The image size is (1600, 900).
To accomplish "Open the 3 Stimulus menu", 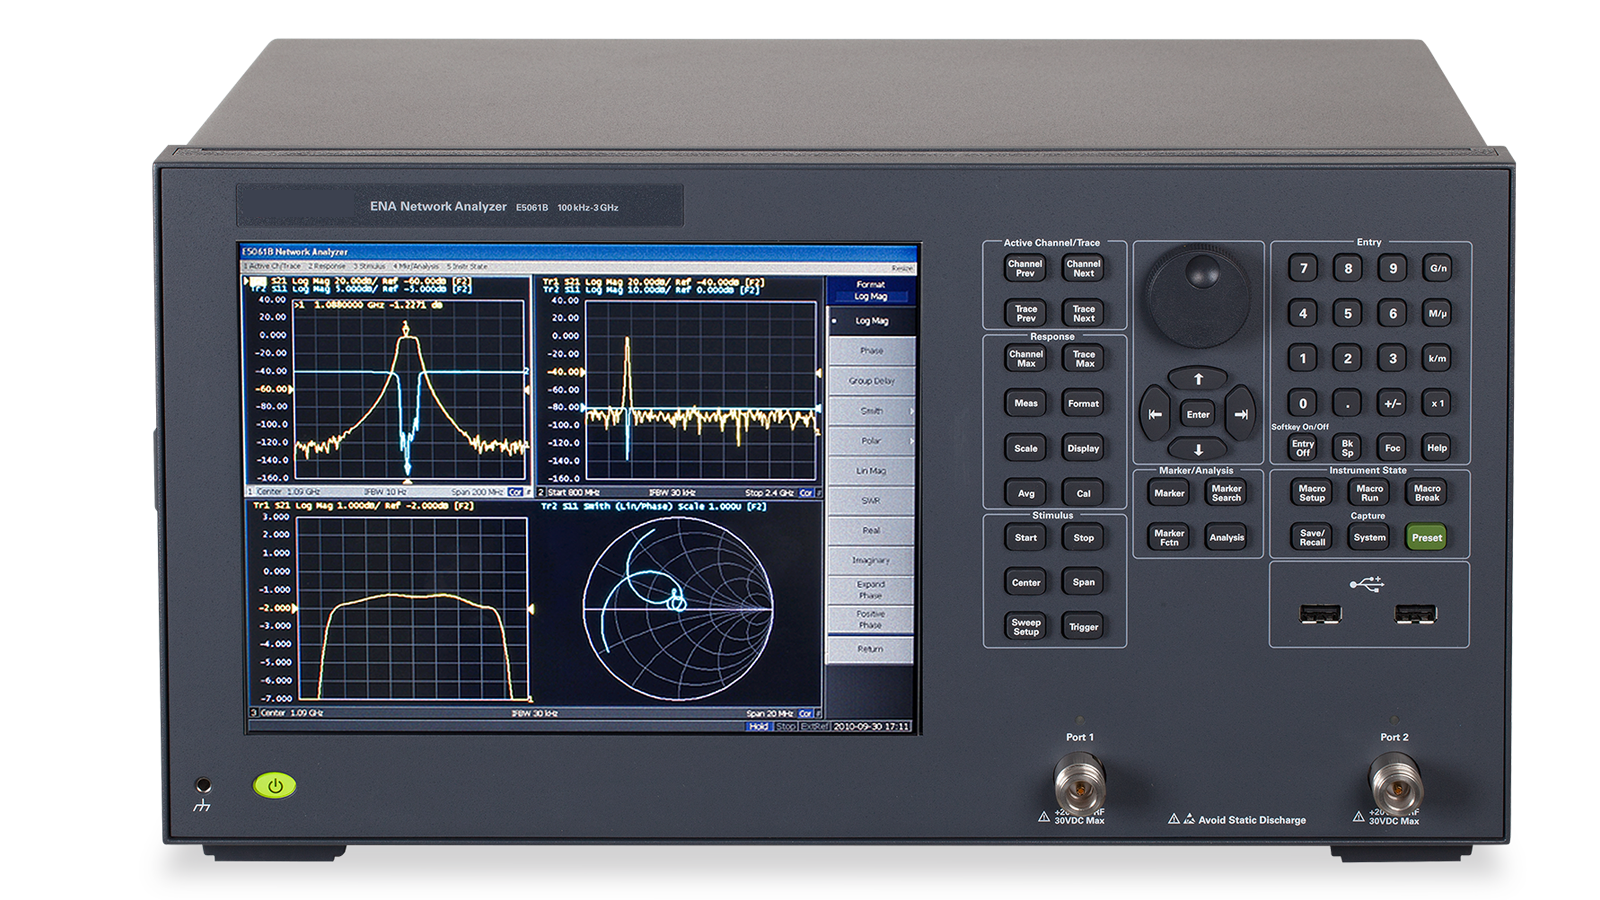I will pos(370,267).
